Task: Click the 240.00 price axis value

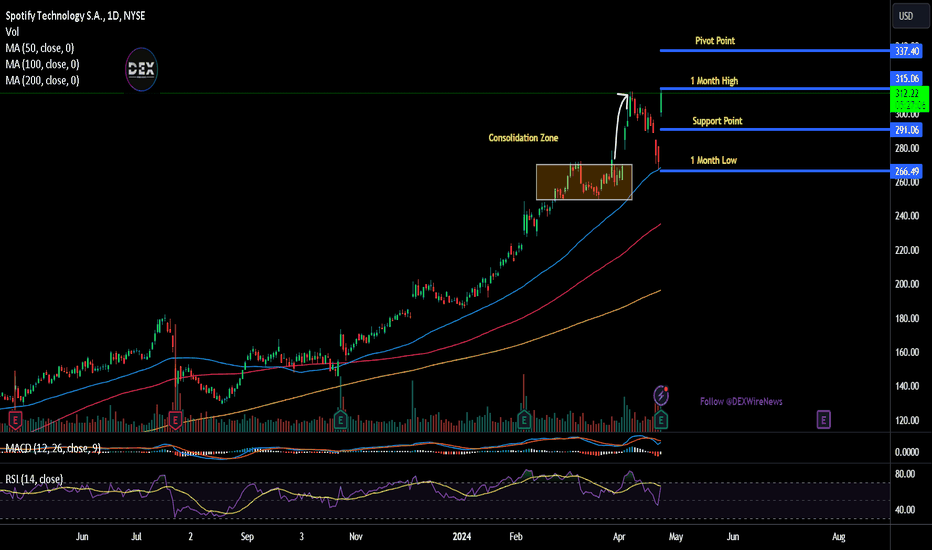Action: (x=907, y=216)
